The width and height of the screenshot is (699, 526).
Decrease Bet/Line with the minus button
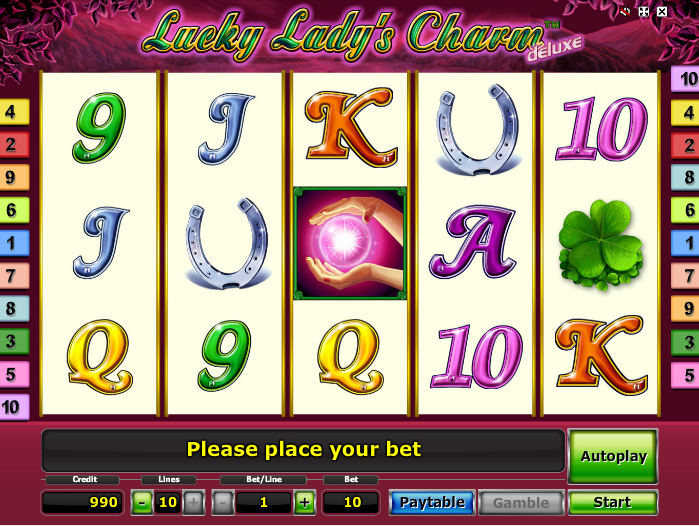pyautogui.click(x=223, y=502)
